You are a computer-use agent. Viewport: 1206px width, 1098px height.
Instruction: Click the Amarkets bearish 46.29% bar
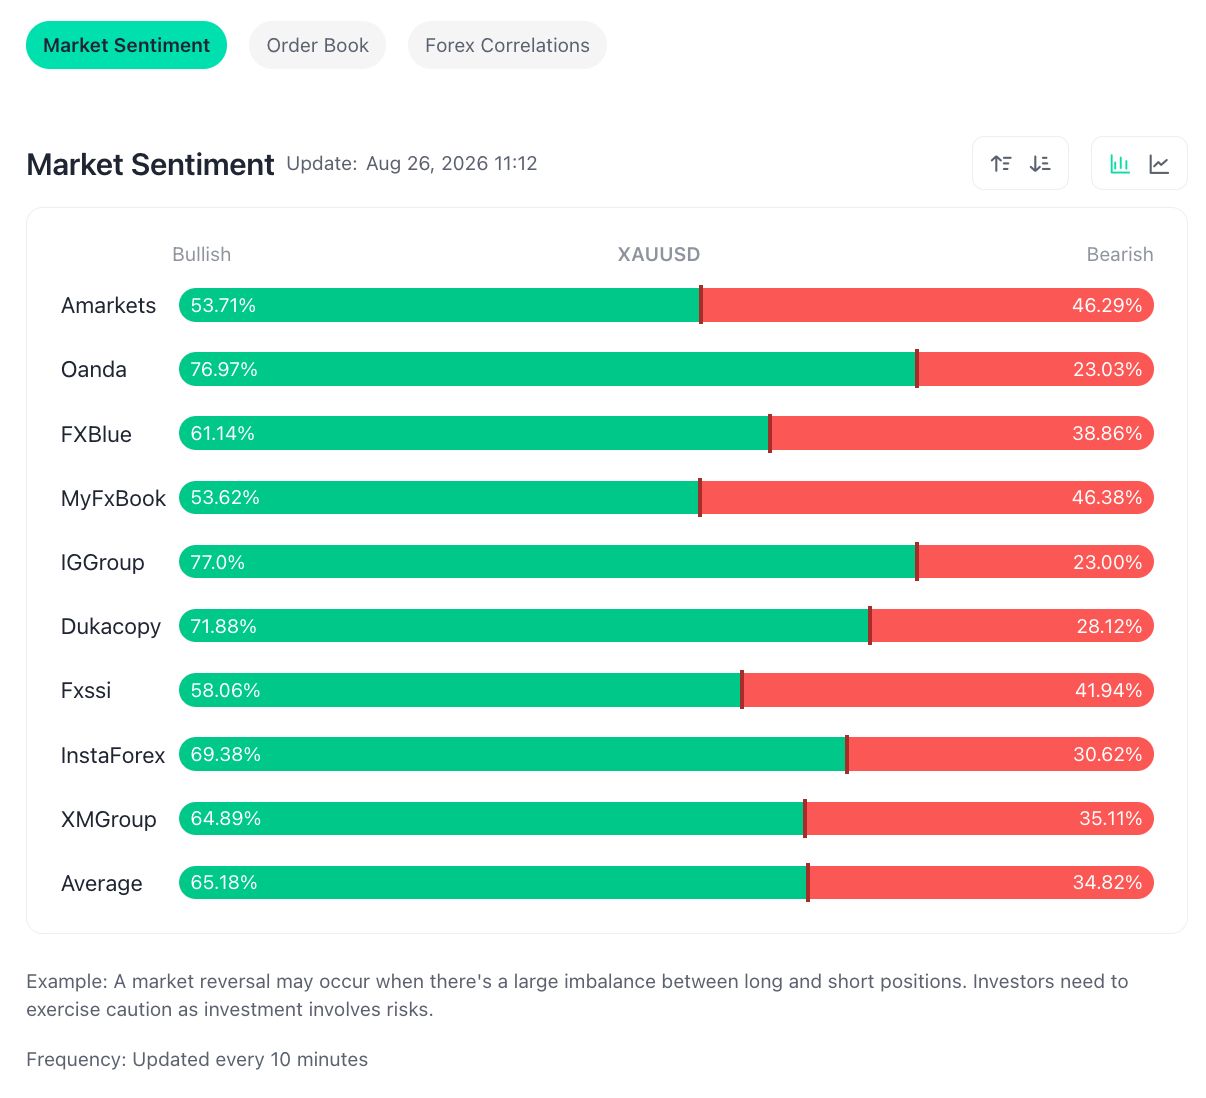tap(928, 305)
